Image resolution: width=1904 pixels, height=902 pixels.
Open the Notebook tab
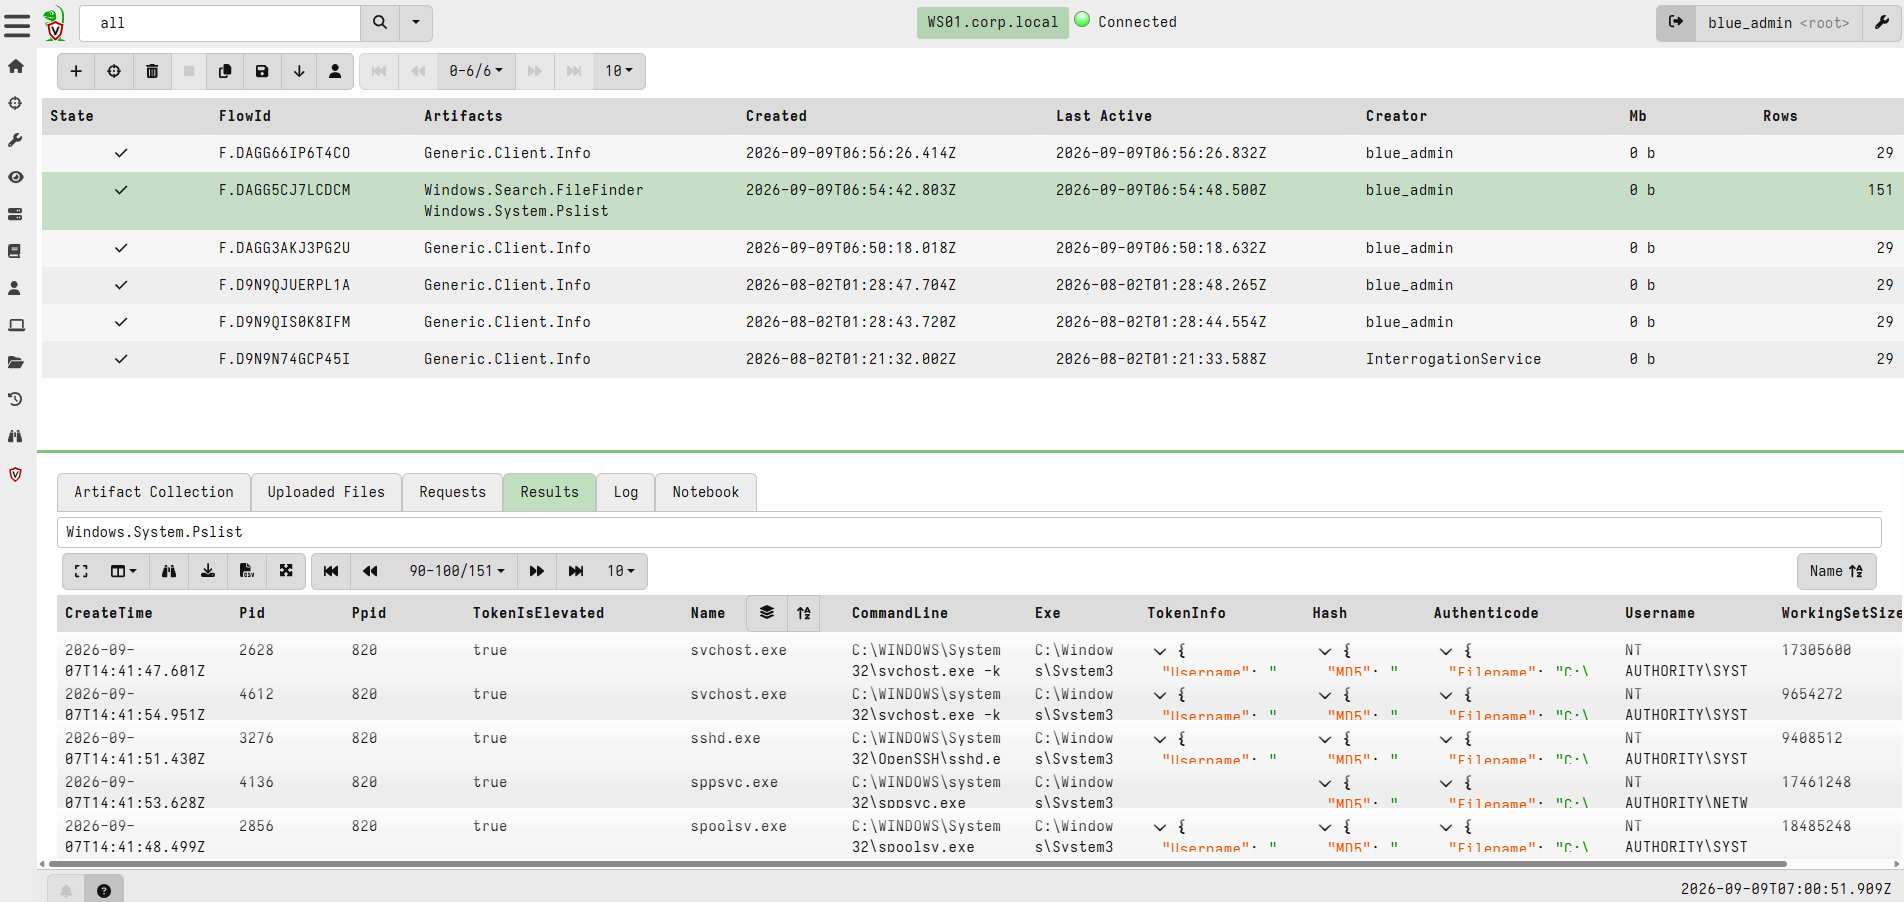click(706, 492)
